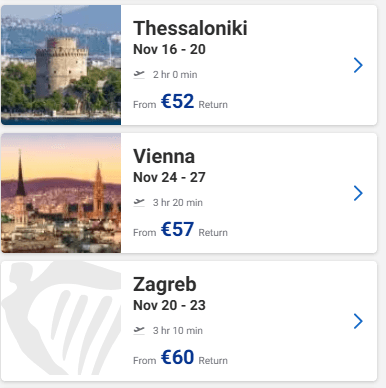Screen dimensions: 386x388
Task: Click the Nov 16 - 20 date range
Action: coord(169,49)
